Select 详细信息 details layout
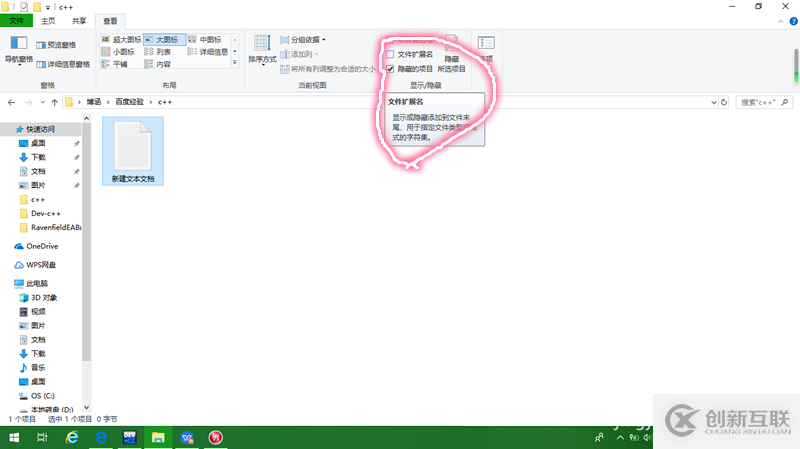Screen dimensions: 800x449 [x=208, y=52]
